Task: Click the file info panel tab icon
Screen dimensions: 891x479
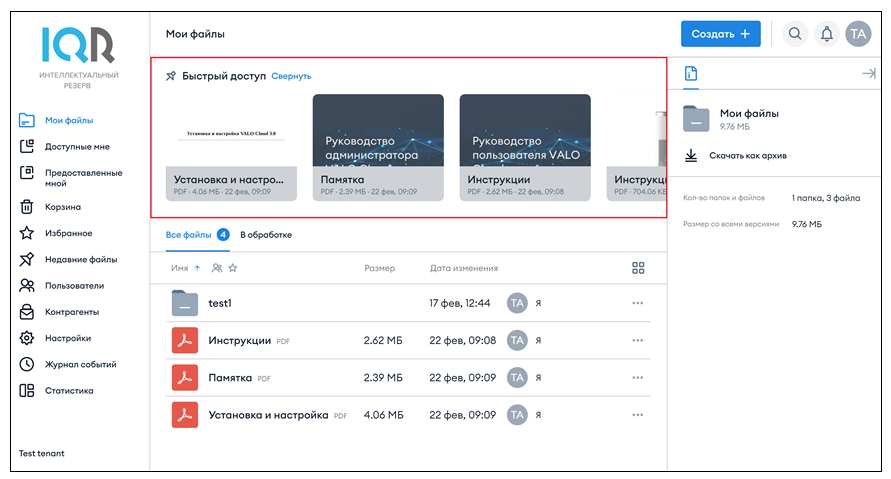Action: 690,73
